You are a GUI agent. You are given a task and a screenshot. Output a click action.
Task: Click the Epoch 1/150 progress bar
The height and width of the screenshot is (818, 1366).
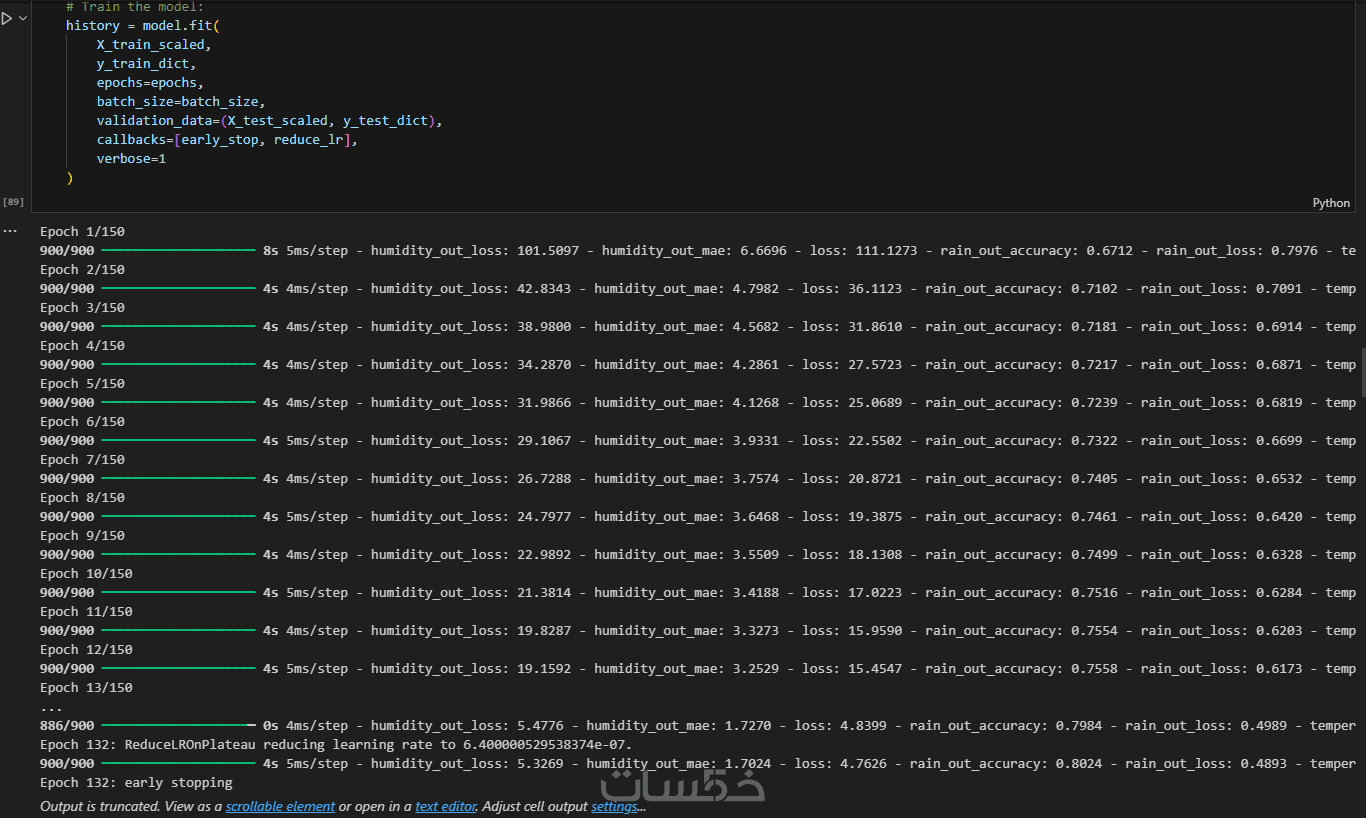tap(178, 251)
